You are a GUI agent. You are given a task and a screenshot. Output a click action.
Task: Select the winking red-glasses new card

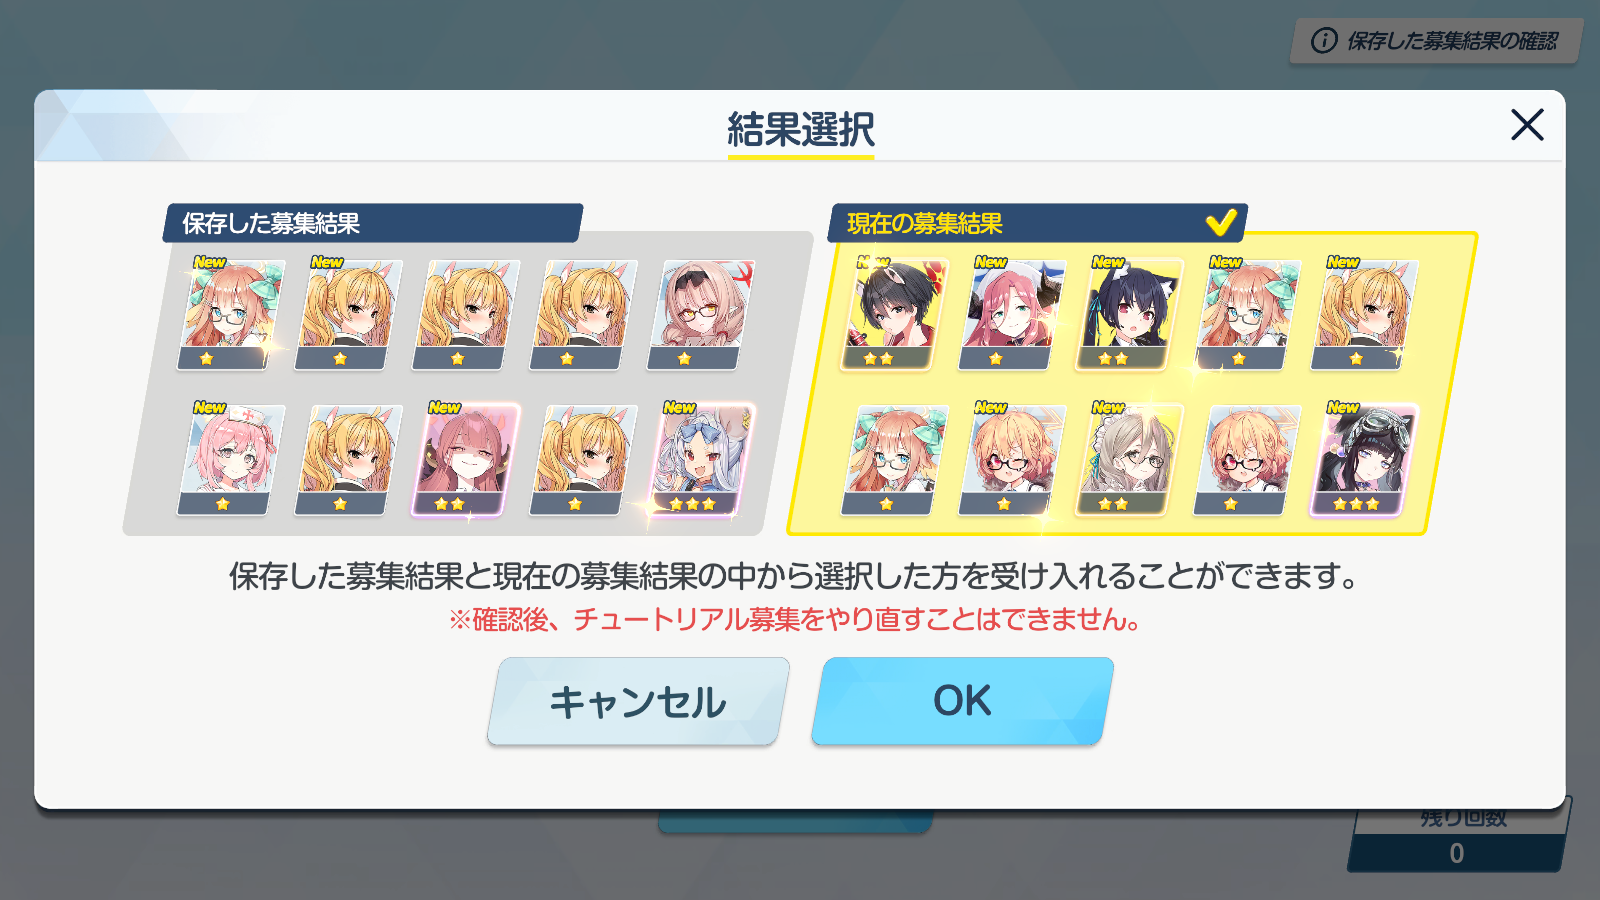tap(1012, 460)
